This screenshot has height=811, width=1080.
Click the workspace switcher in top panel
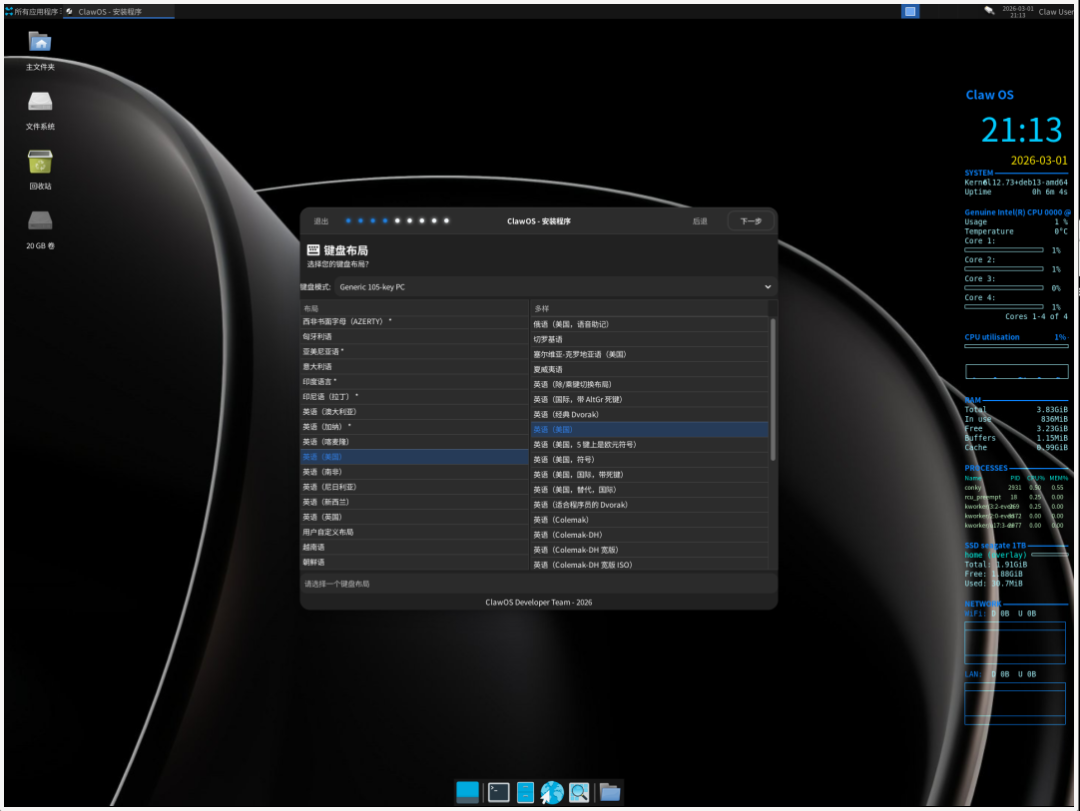[910, 12]
